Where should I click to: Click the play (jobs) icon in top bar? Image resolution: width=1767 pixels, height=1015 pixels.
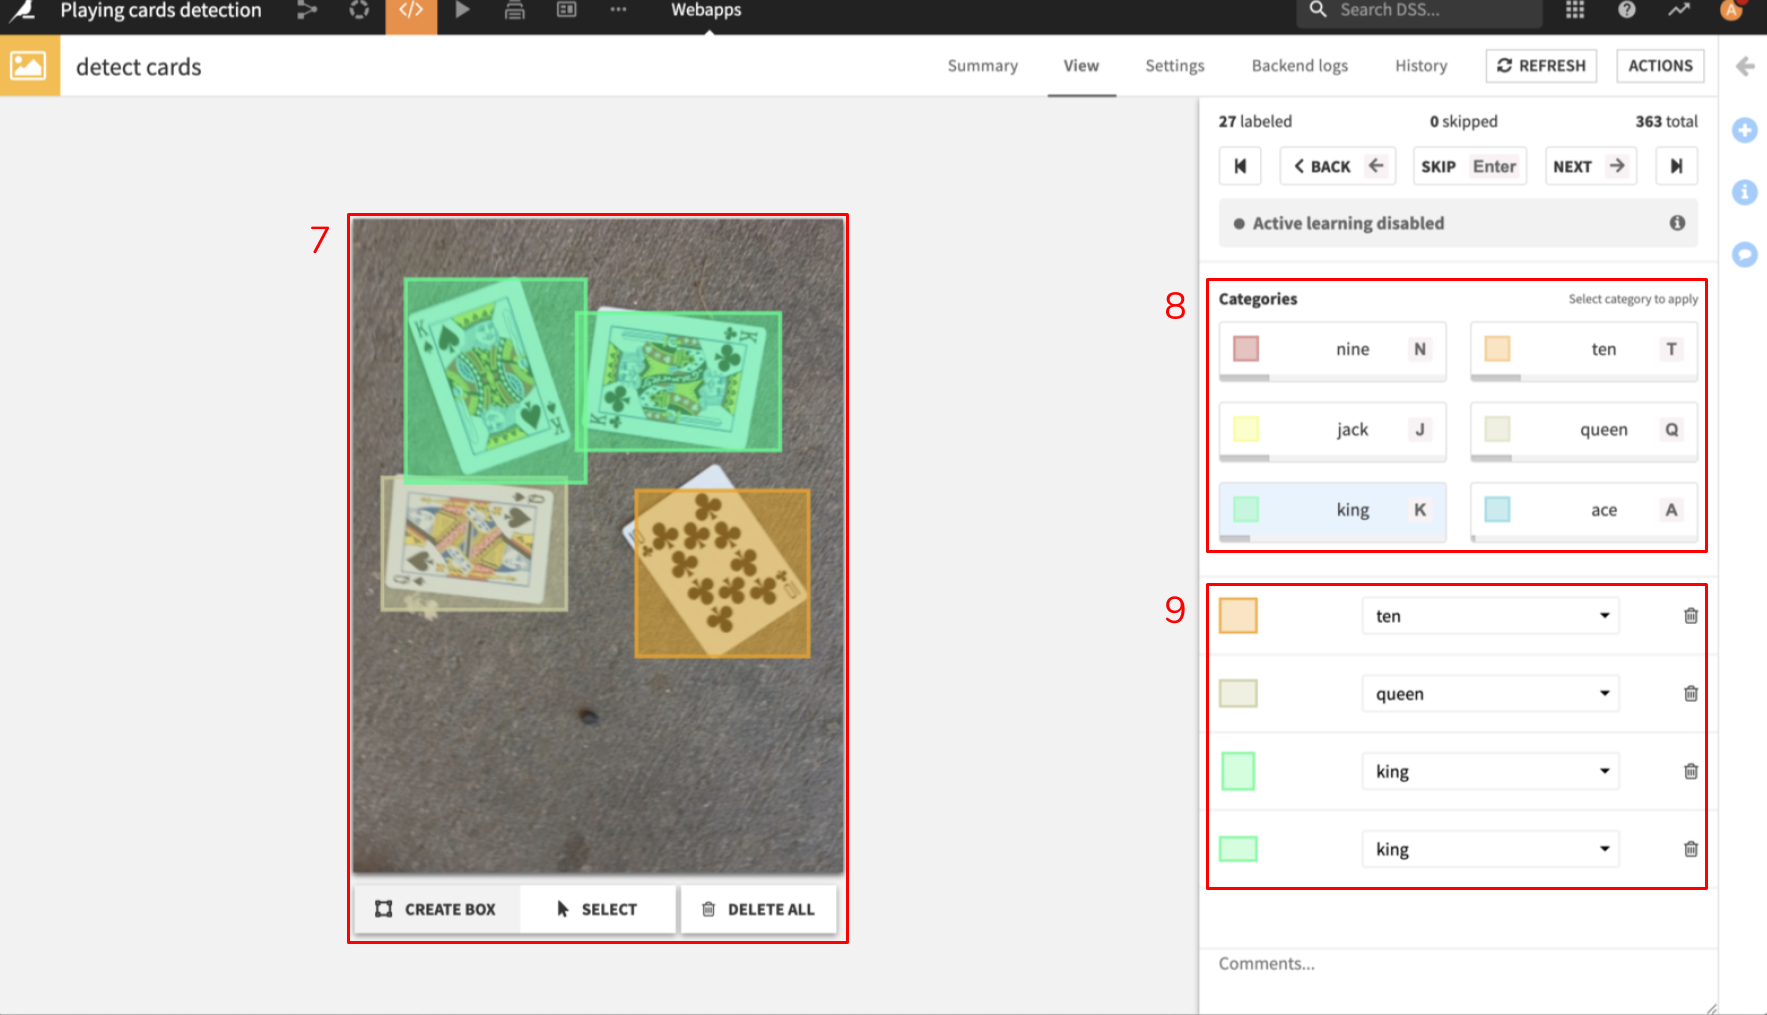point(462,10)
